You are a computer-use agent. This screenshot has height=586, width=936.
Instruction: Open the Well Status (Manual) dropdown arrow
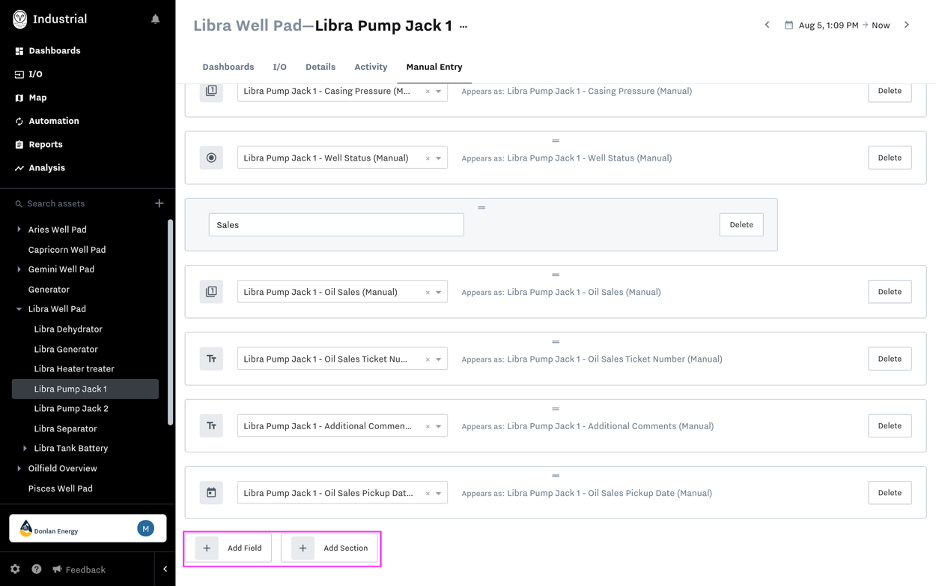439,158
